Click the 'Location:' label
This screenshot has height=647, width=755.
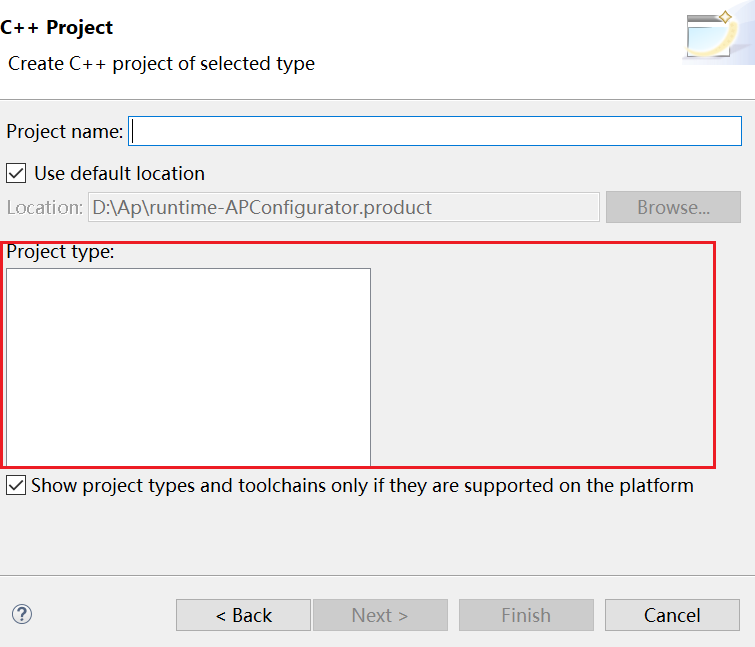click(44, 207)
